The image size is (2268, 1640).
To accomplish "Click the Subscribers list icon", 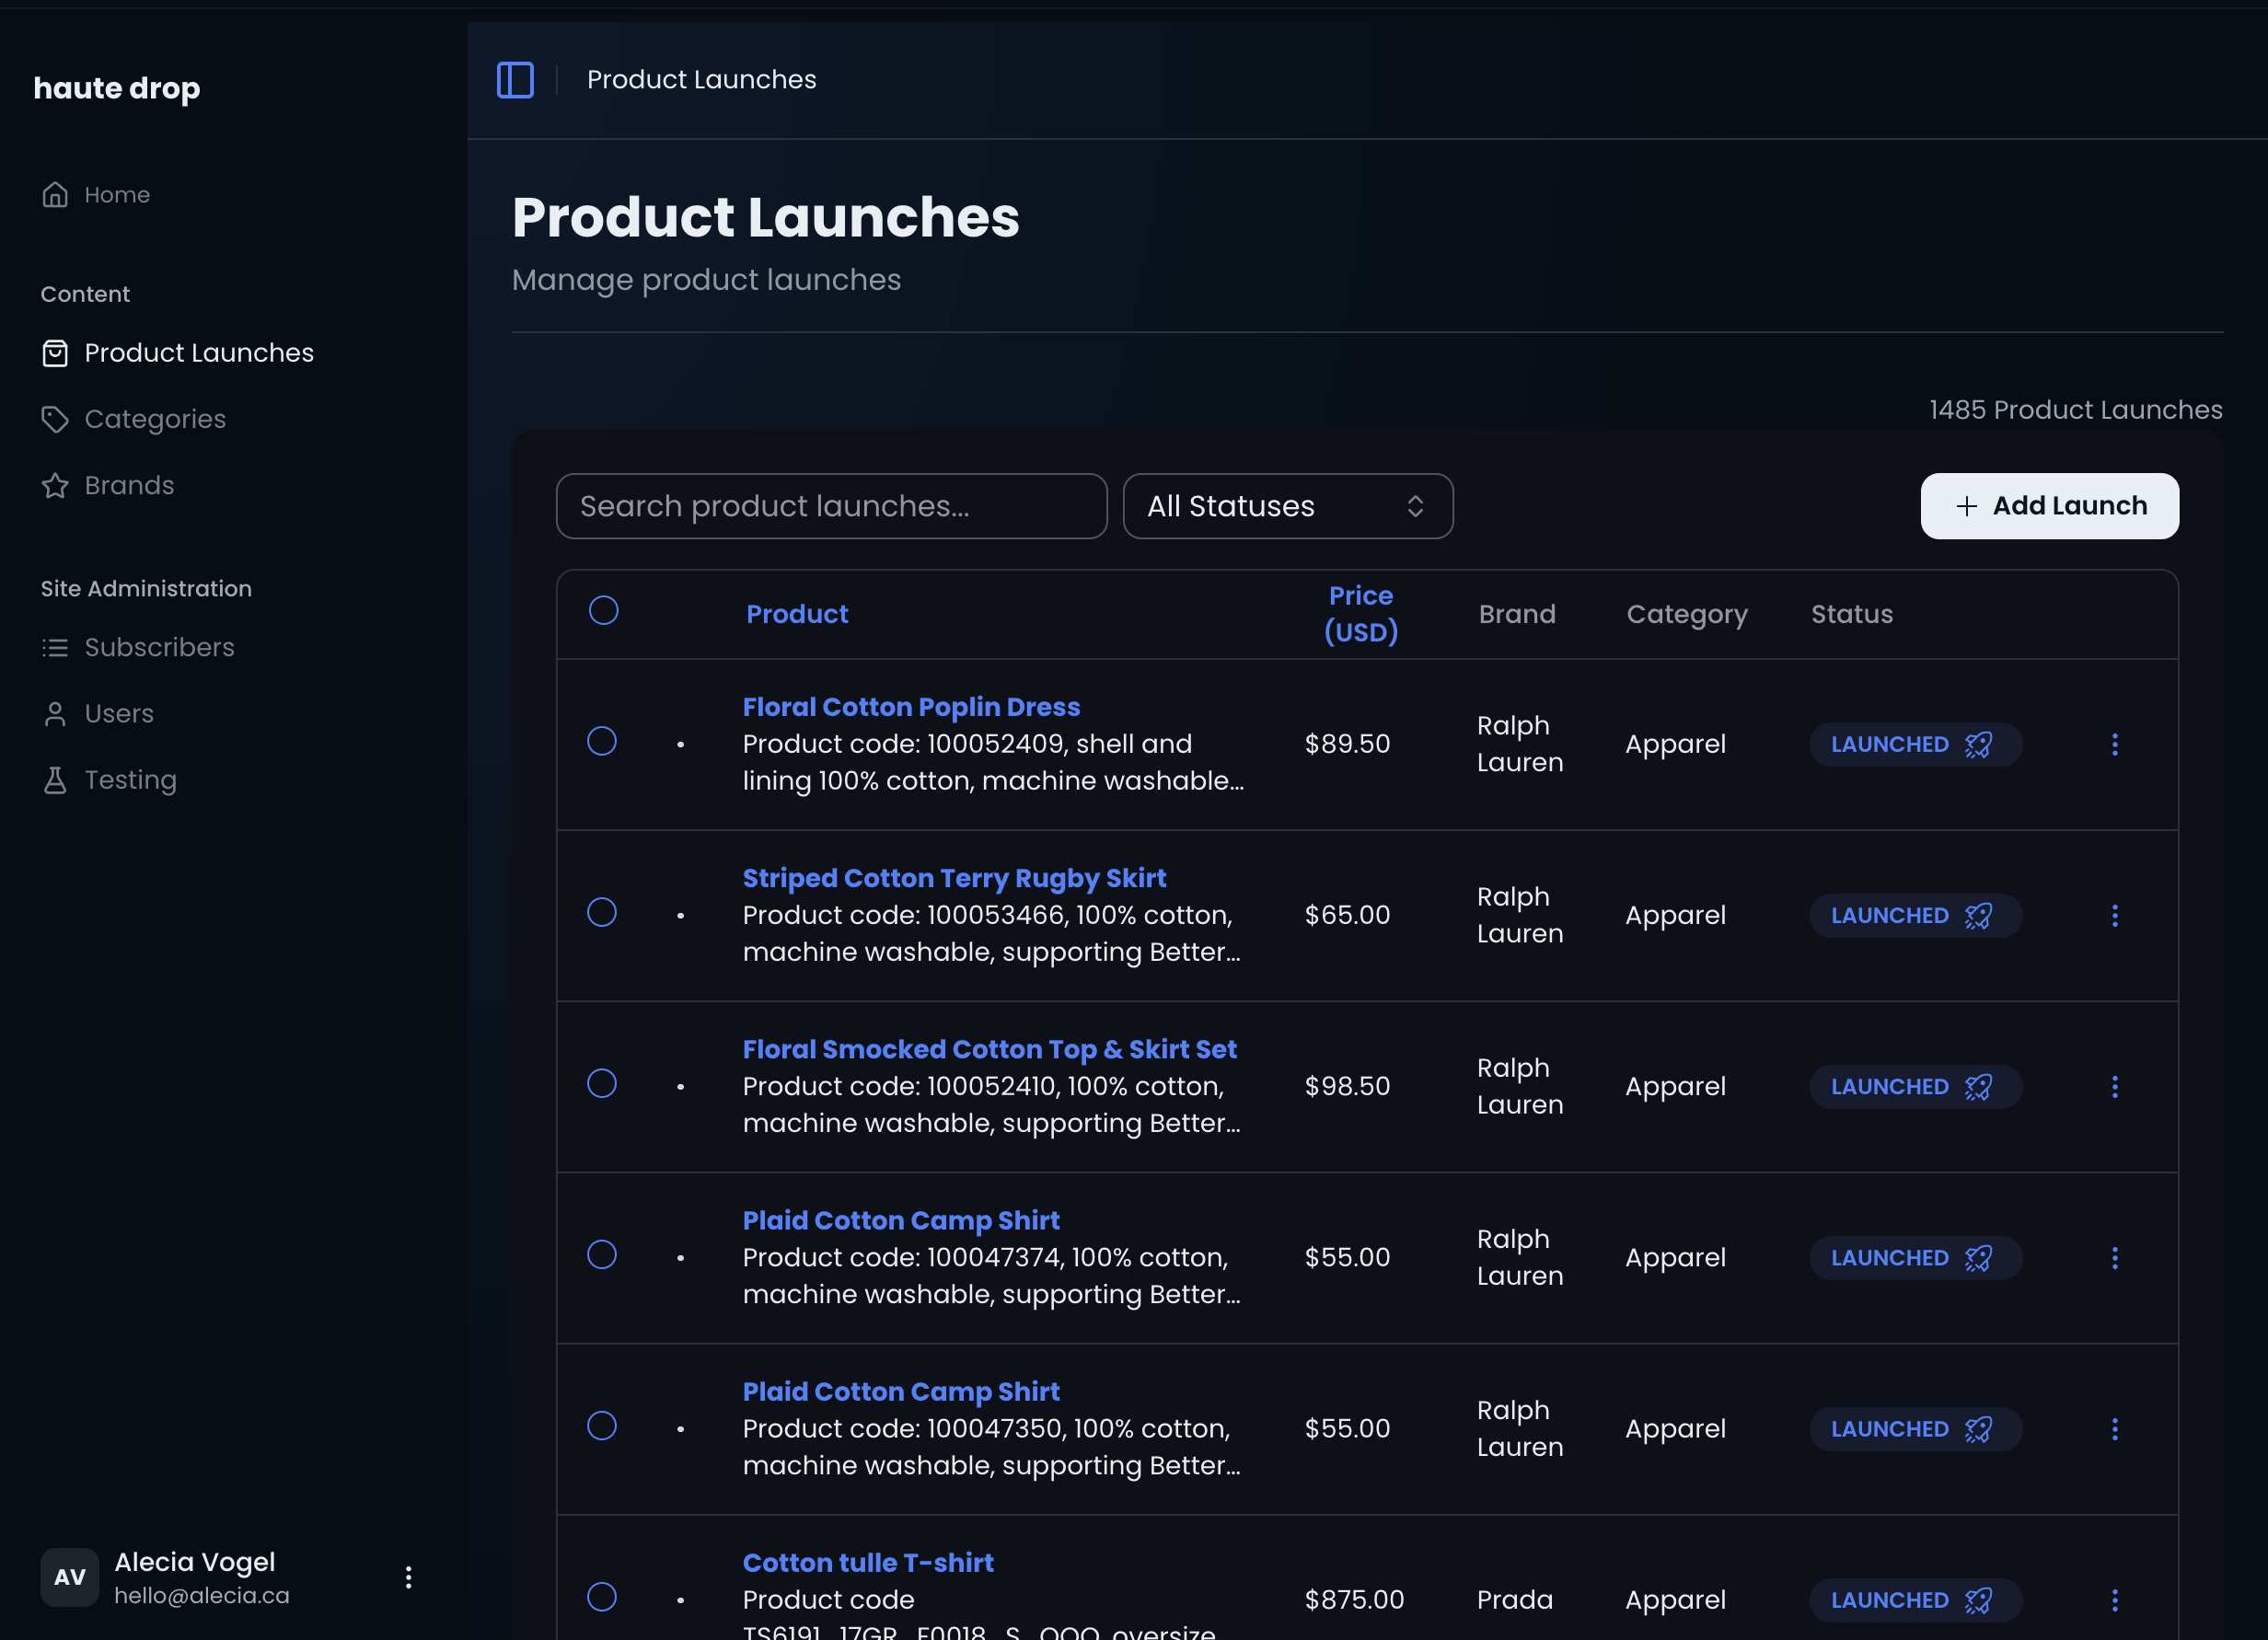I will click(x=55, y=647).
